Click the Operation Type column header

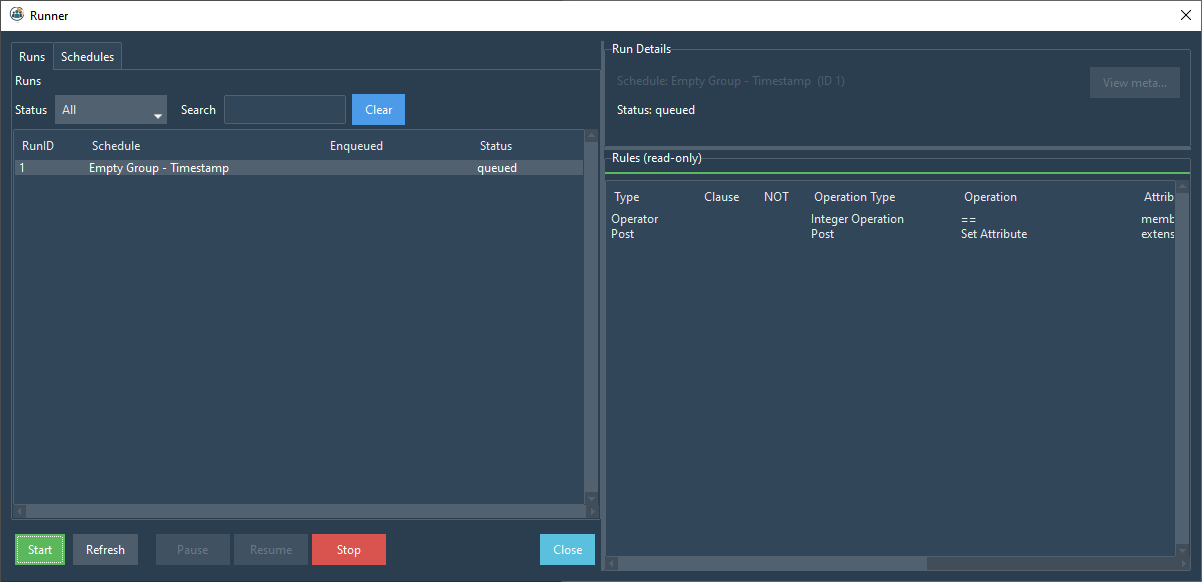point(854,197)
